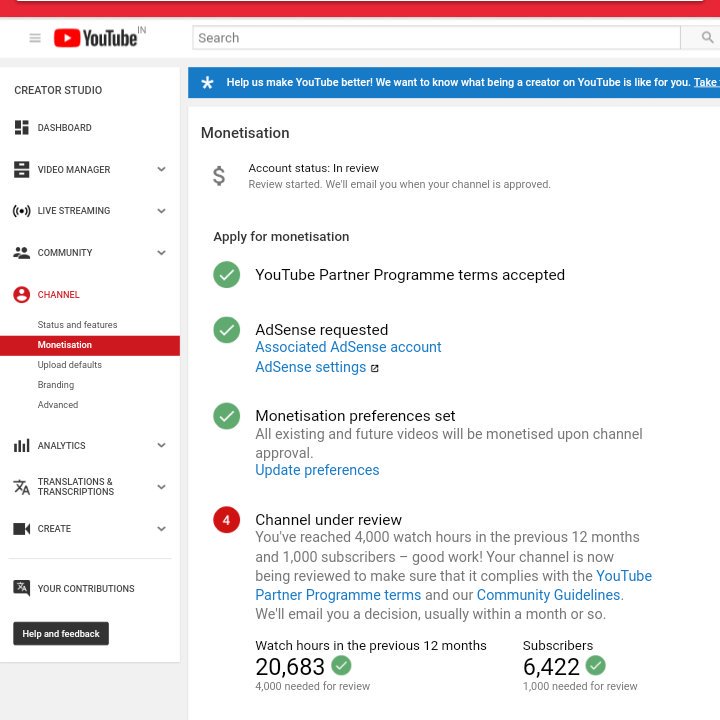The height and width of the screenshot is (720, 720).
Task: Expand Translations & Transcriptions section
Action: pyautogui.click(x=161, y=487)
